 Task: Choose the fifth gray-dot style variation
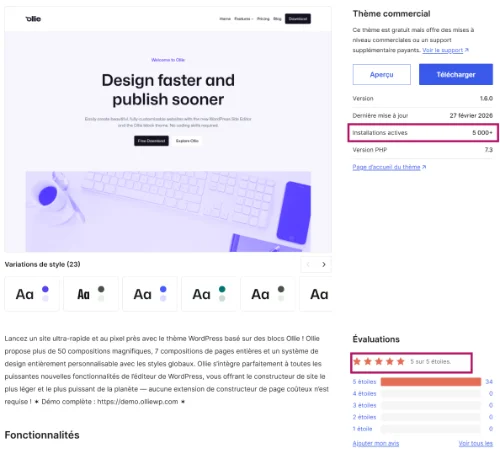[268, 294]
